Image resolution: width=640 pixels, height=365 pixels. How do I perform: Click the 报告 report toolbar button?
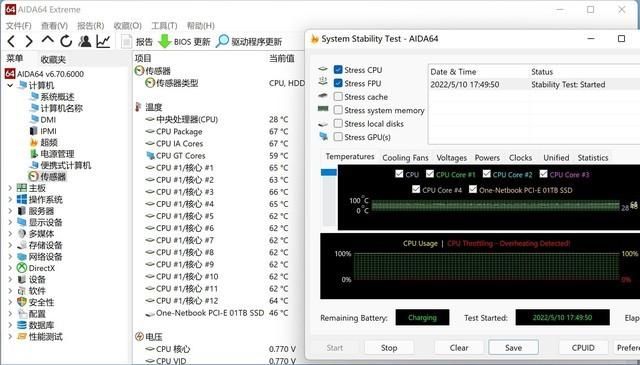137,42
